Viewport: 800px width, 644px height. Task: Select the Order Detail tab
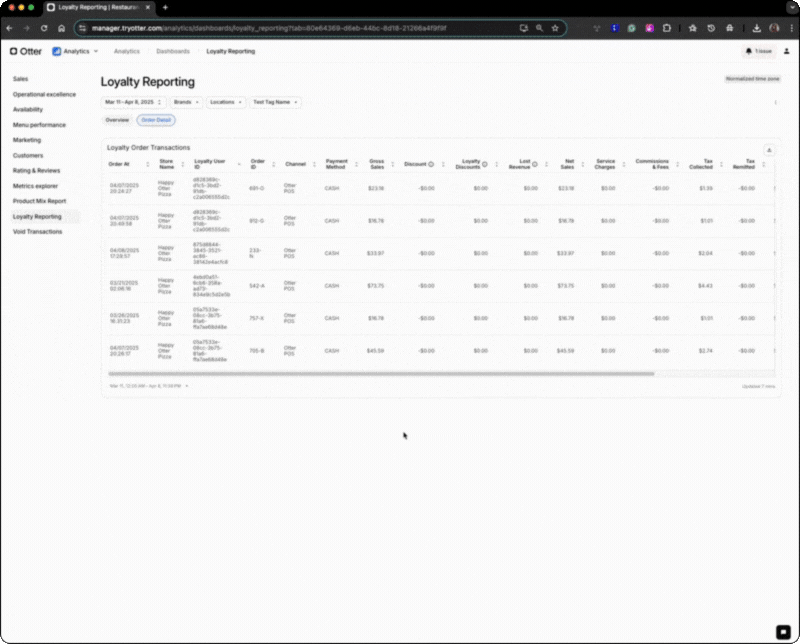tap(155, 120)
